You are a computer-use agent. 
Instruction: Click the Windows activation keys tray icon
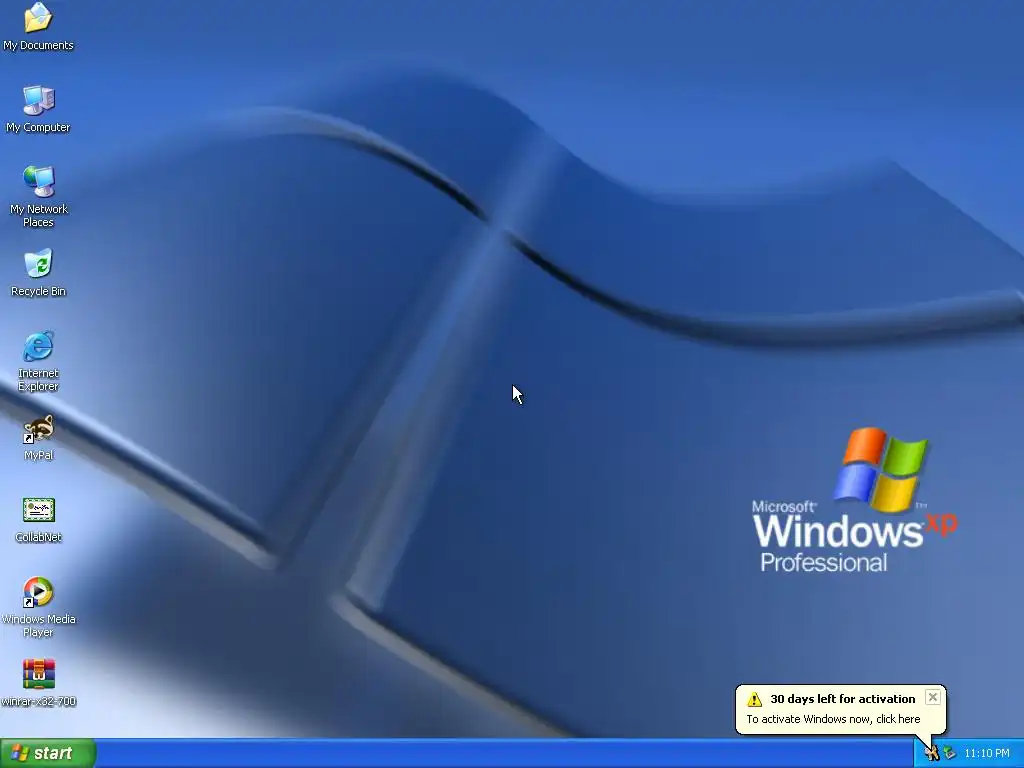click(x=931, y=754)
